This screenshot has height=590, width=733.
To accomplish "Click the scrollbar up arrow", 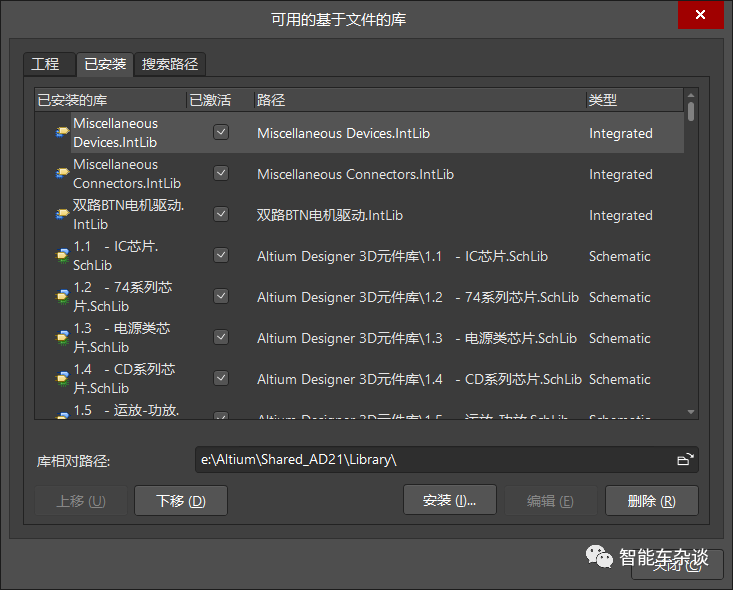I will point(691,95).
